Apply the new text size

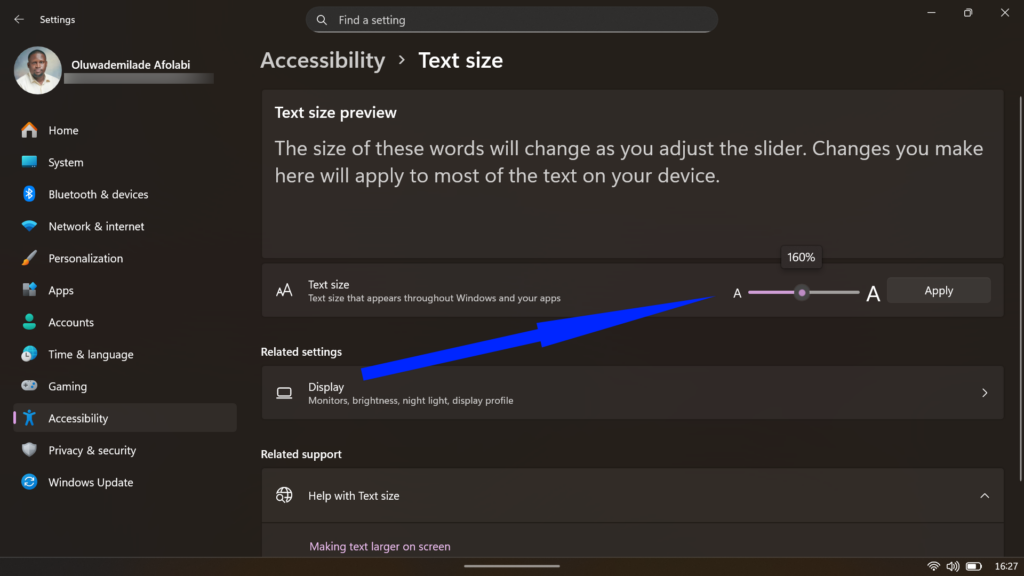coord(938,290)
